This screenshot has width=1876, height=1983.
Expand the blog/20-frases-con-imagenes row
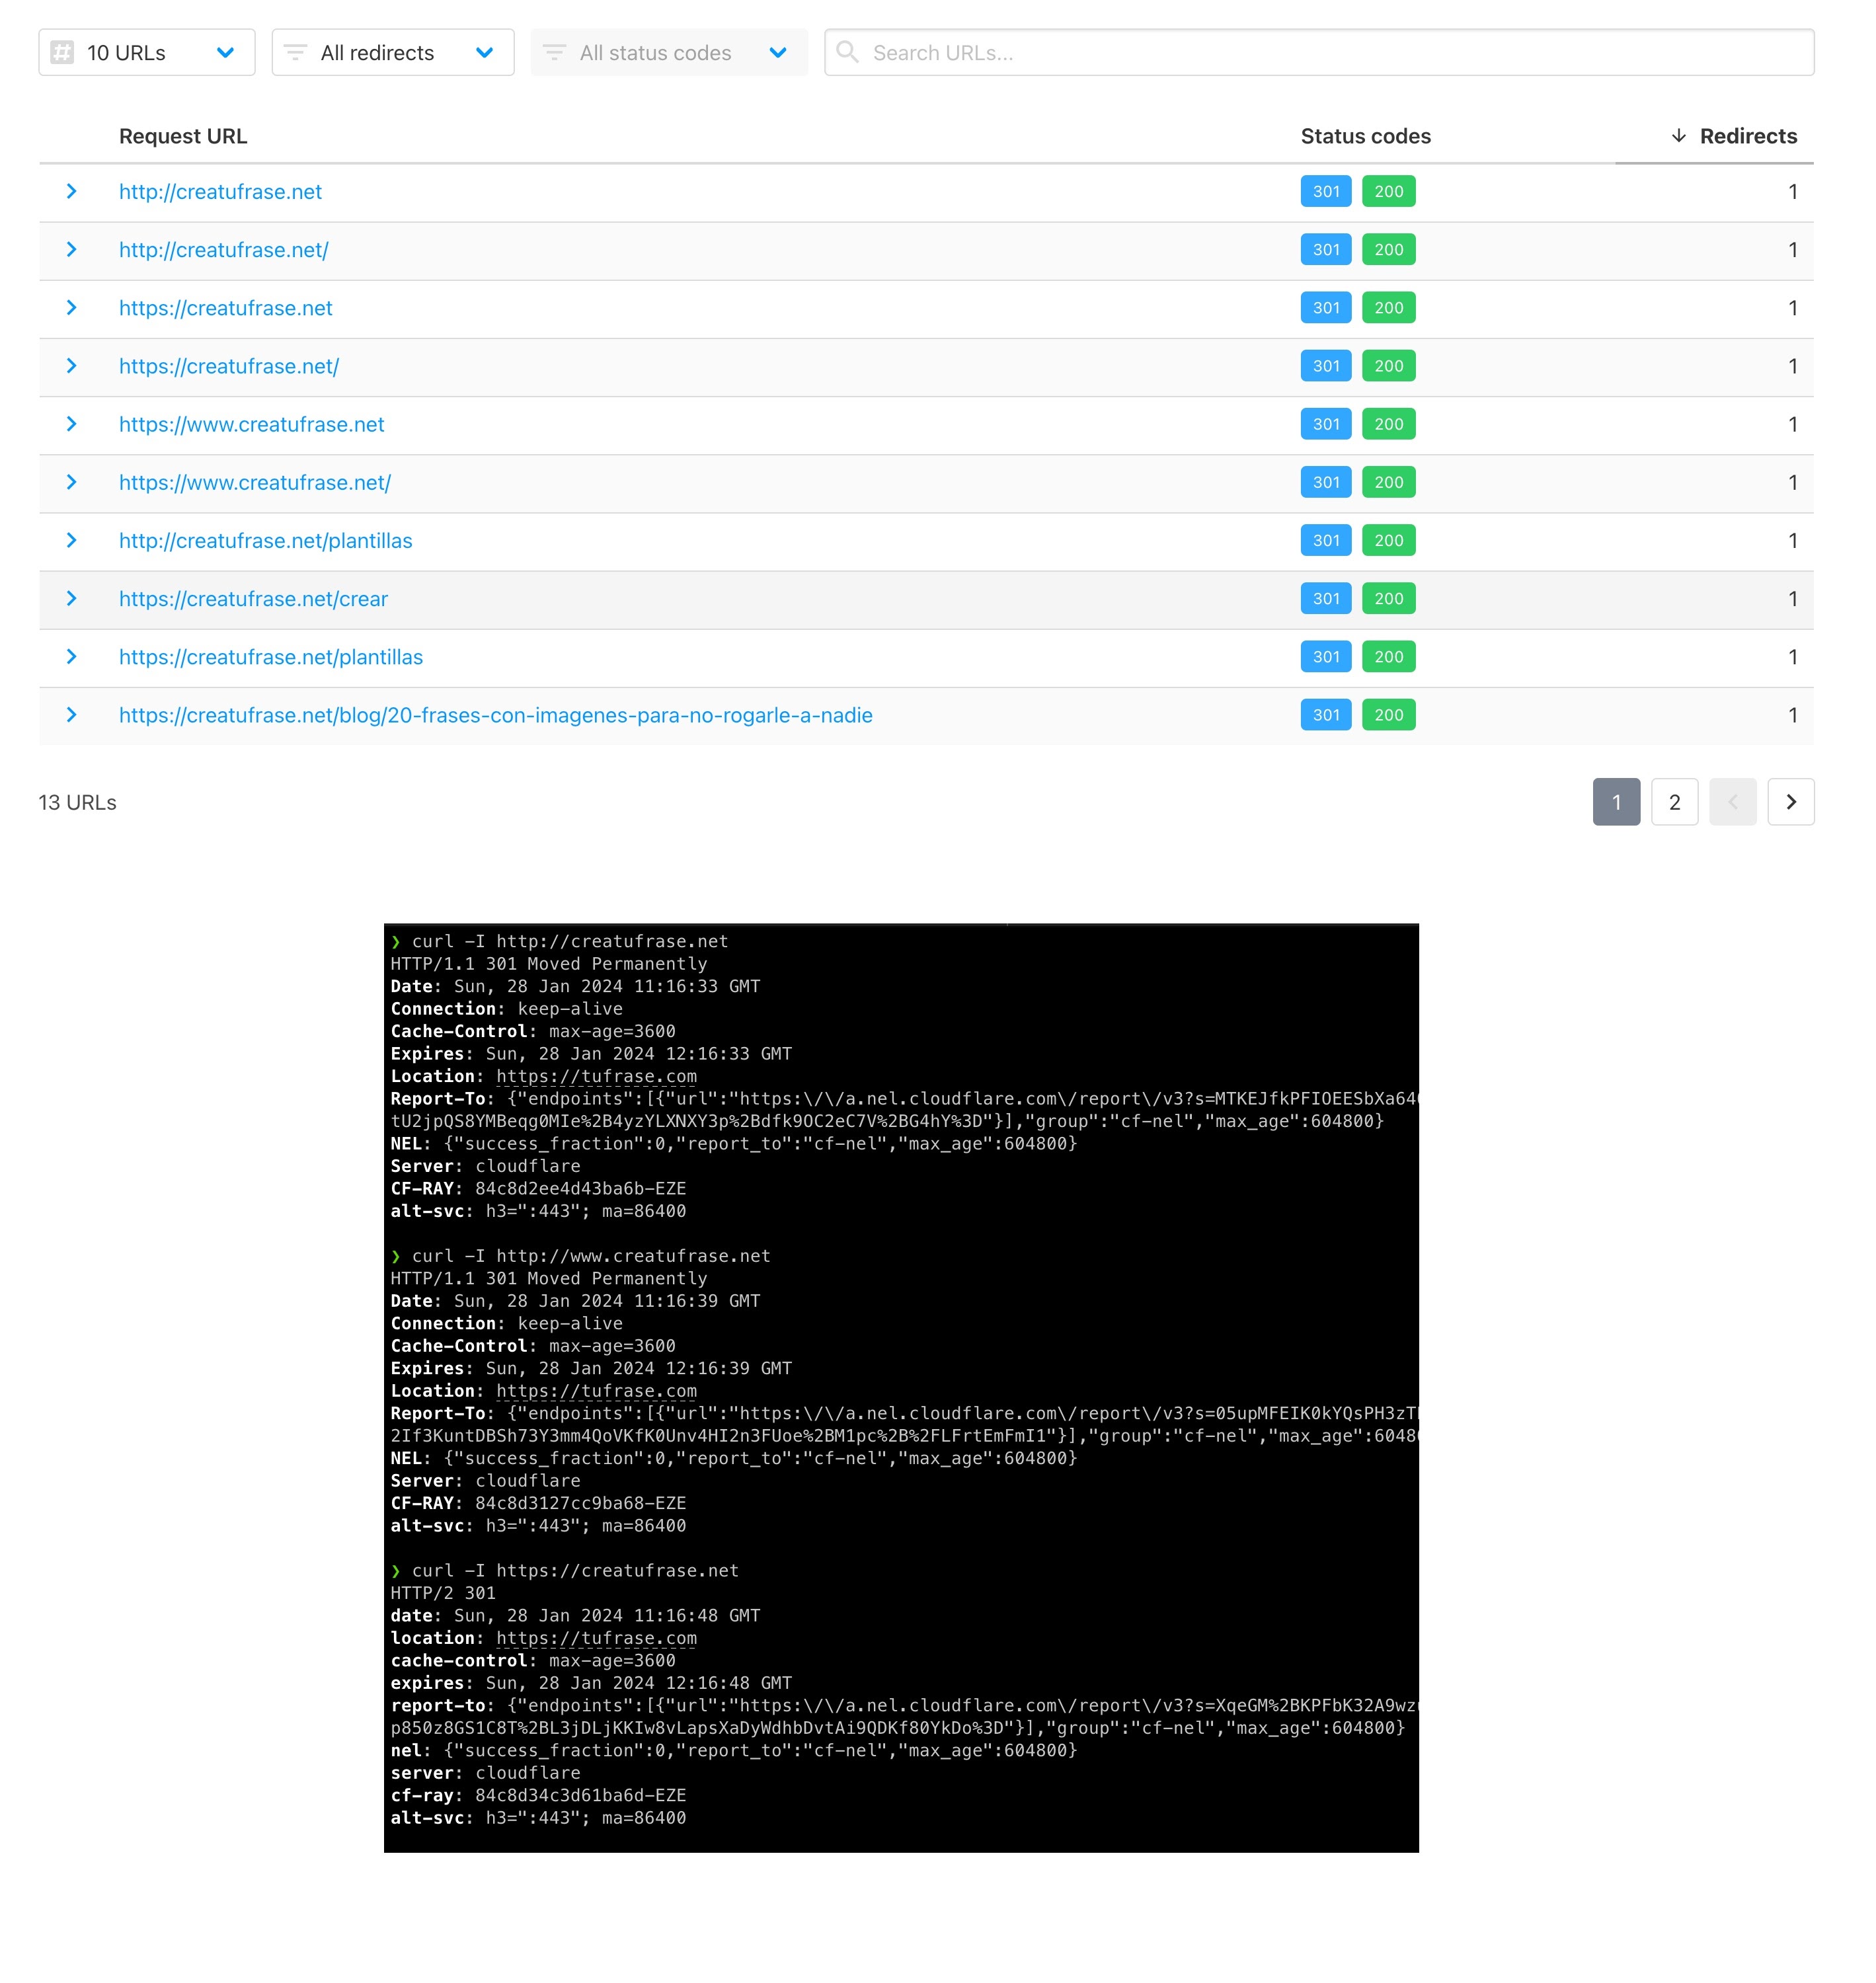click(x=72, y=715)
